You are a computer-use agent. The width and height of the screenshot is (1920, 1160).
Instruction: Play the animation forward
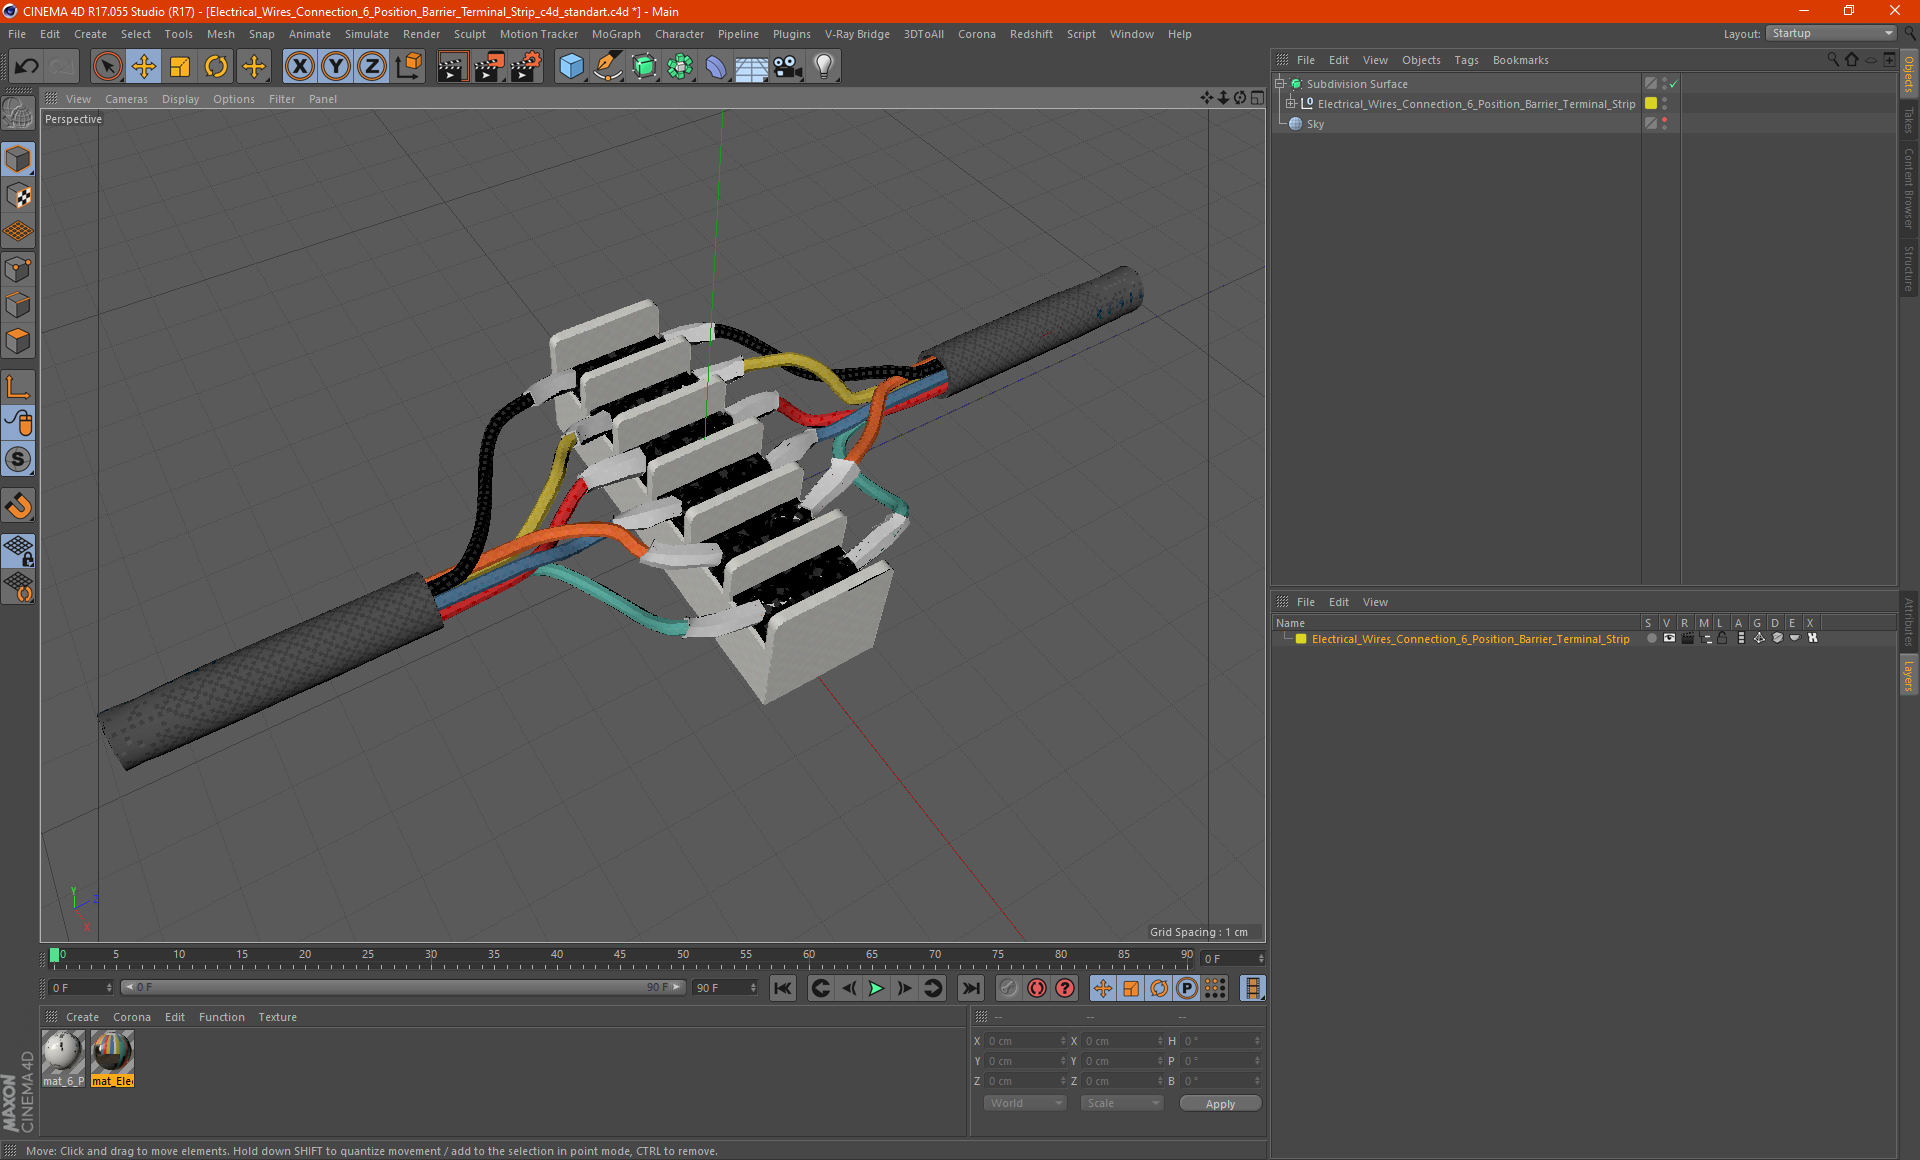point(876,988)
